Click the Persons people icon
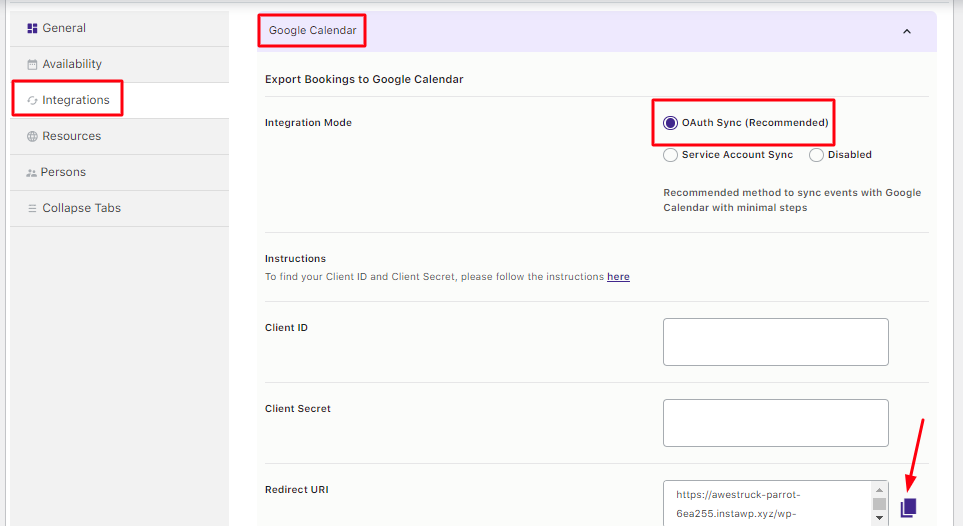Viewport: 963px width, 526px height. coord(31,173)
